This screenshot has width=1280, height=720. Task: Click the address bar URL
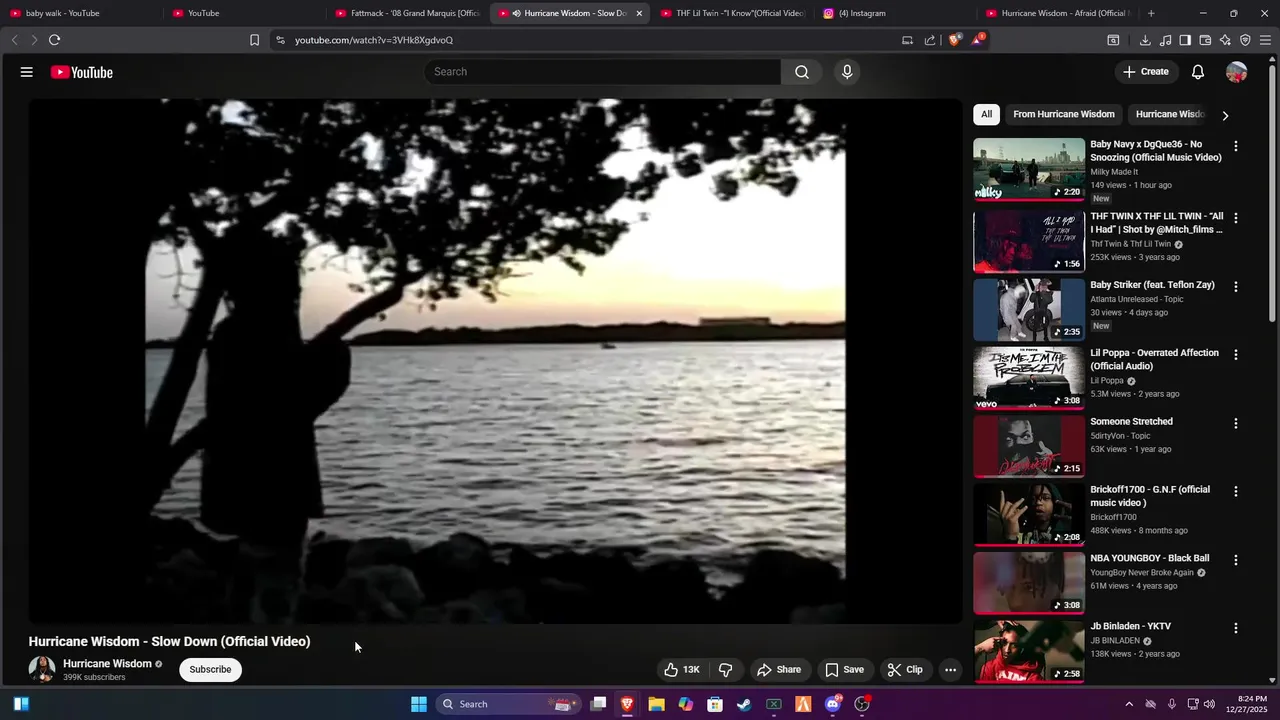(374, 40)
